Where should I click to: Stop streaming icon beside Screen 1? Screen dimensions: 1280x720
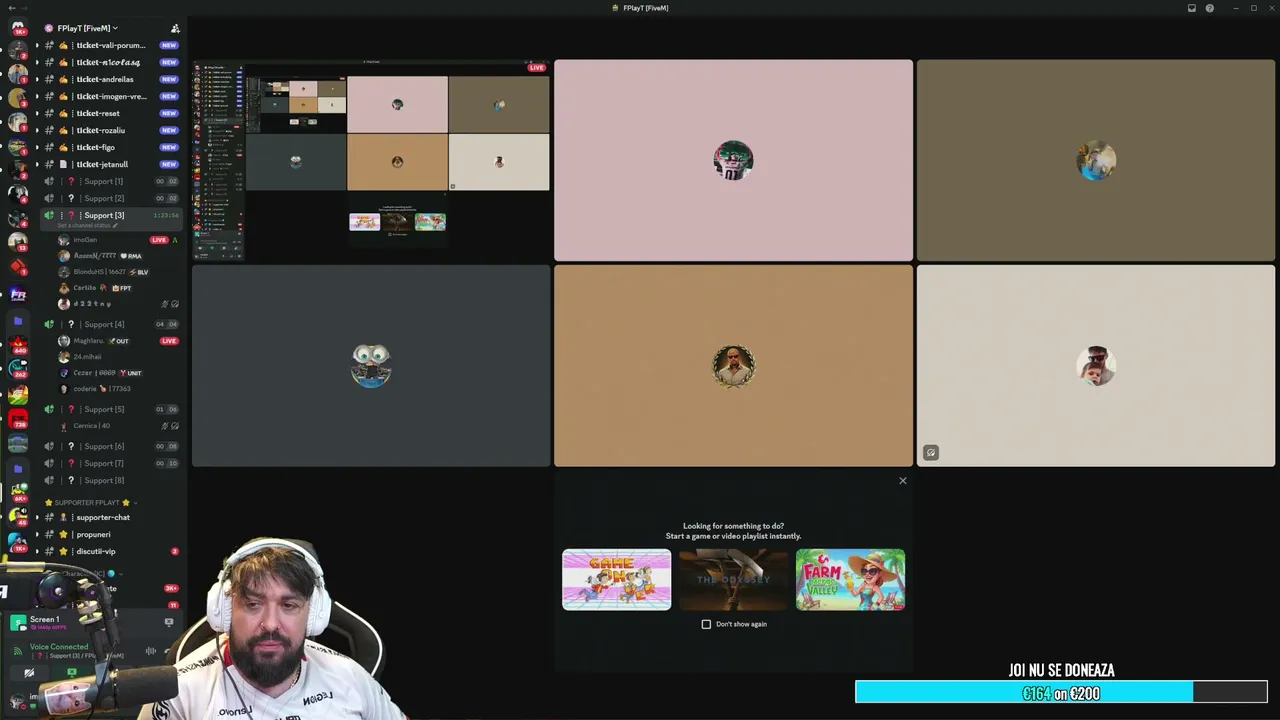[x=168, y=622]
